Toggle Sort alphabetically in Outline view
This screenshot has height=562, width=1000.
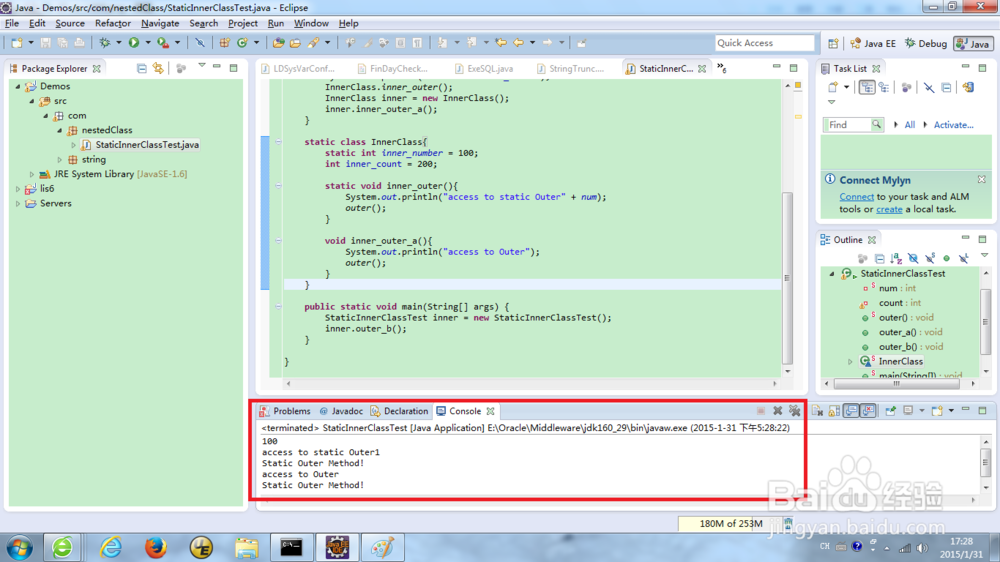point(896,258)
